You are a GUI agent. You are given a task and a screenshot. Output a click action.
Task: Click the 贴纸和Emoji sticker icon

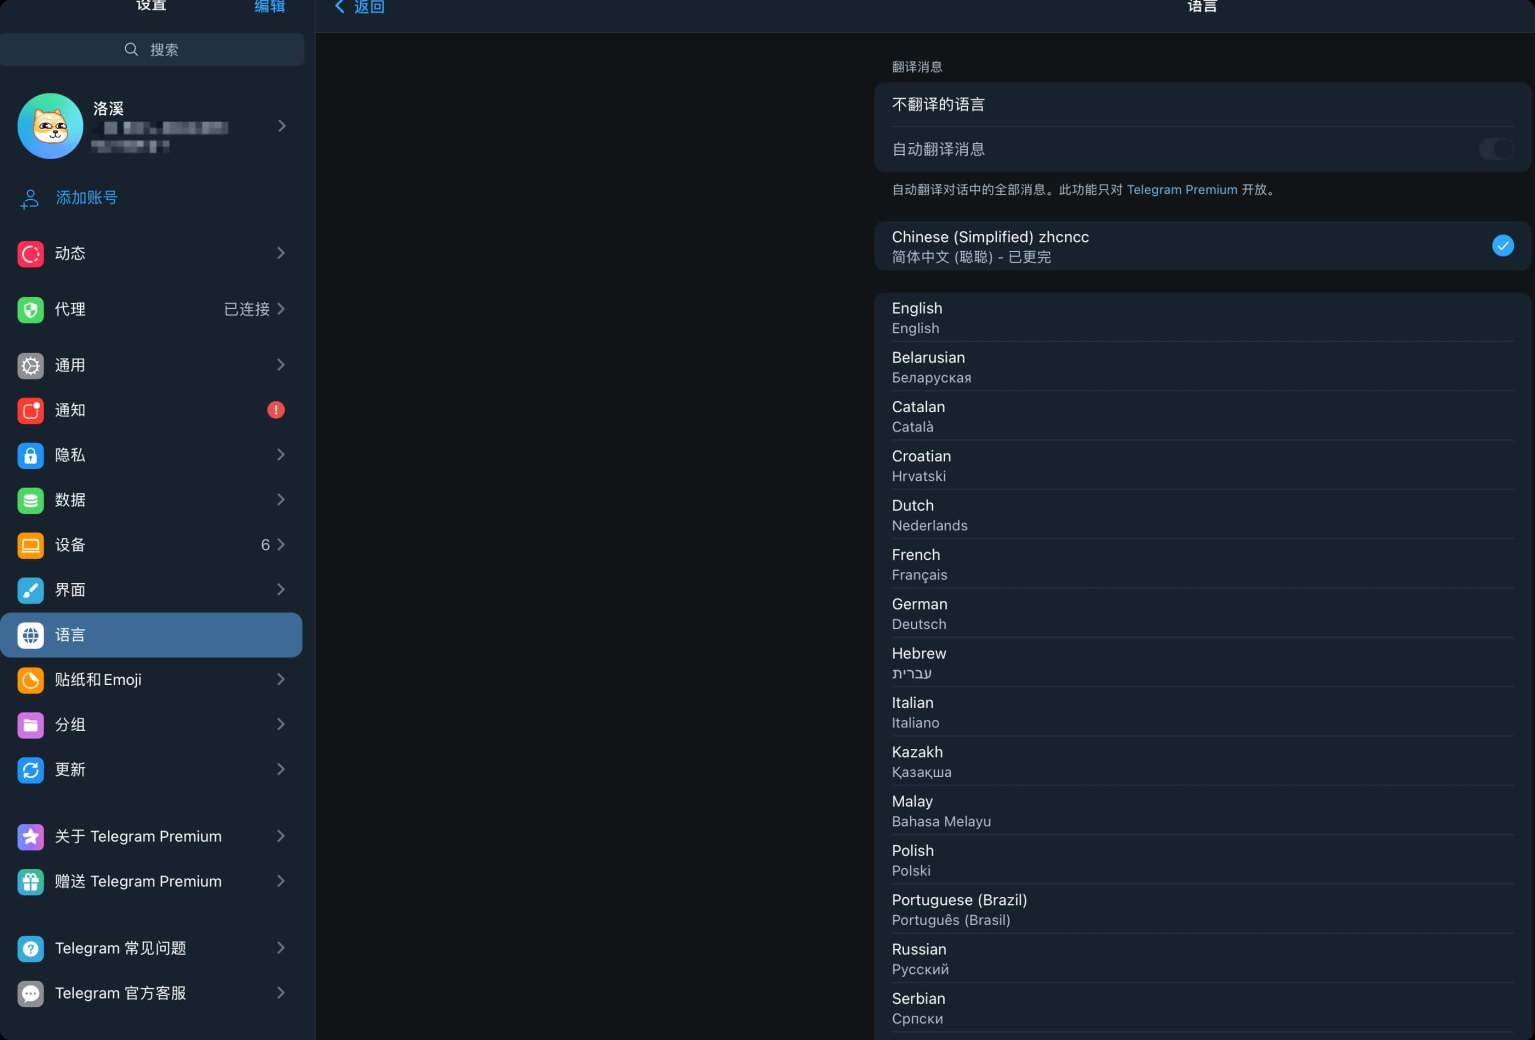coord(31,681)
